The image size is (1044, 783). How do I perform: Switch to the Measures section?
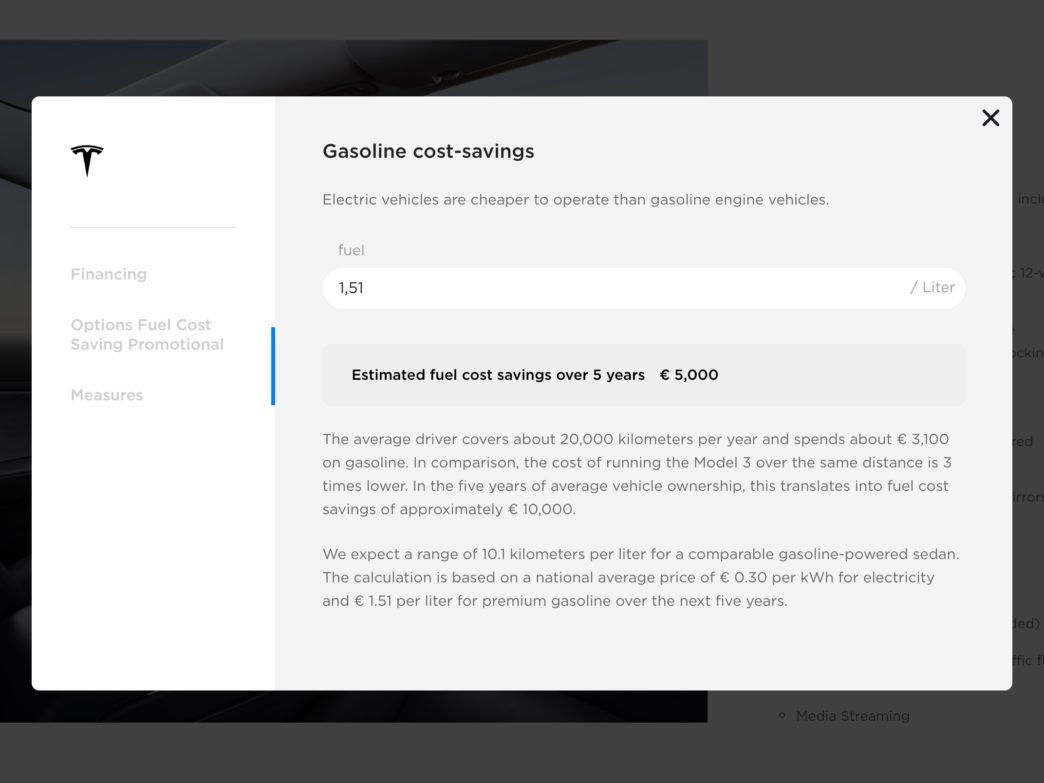107,395
